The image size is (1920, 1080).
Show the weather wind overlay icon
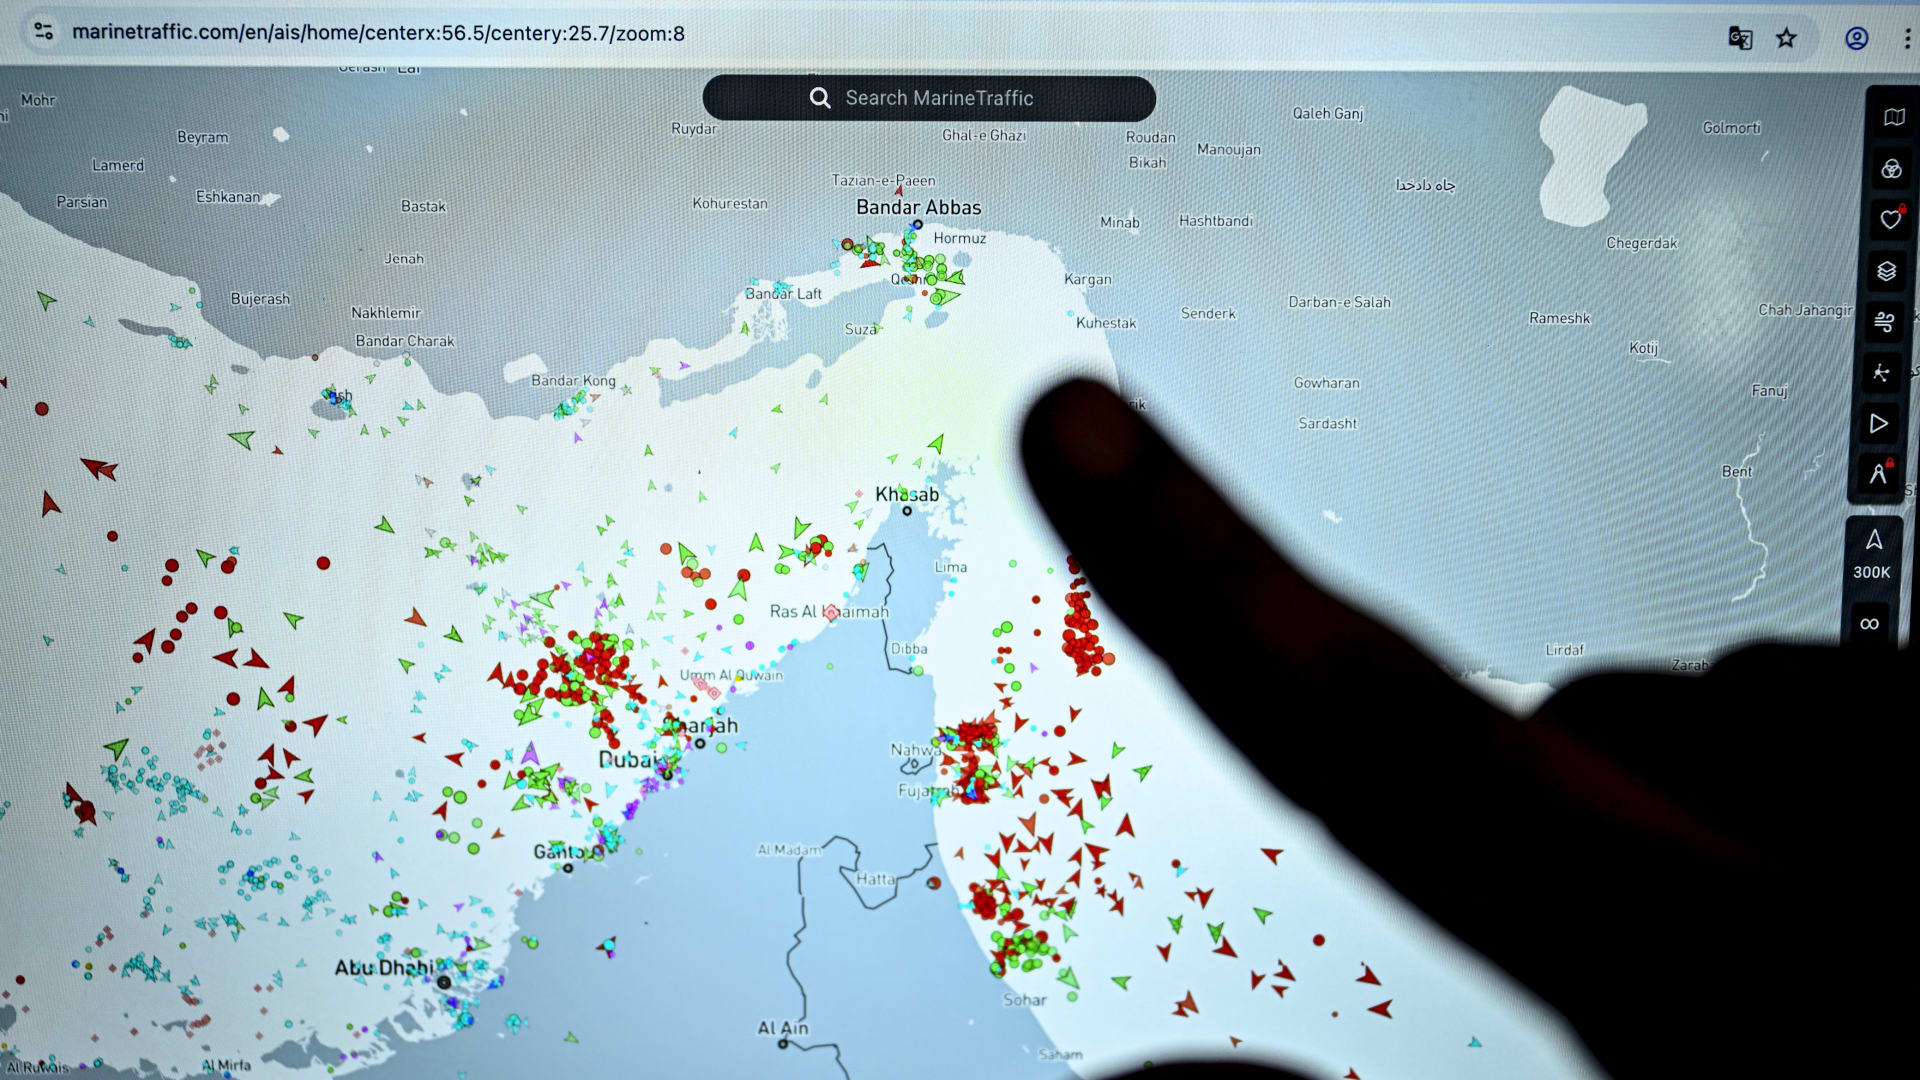[x=1884, y=322]
